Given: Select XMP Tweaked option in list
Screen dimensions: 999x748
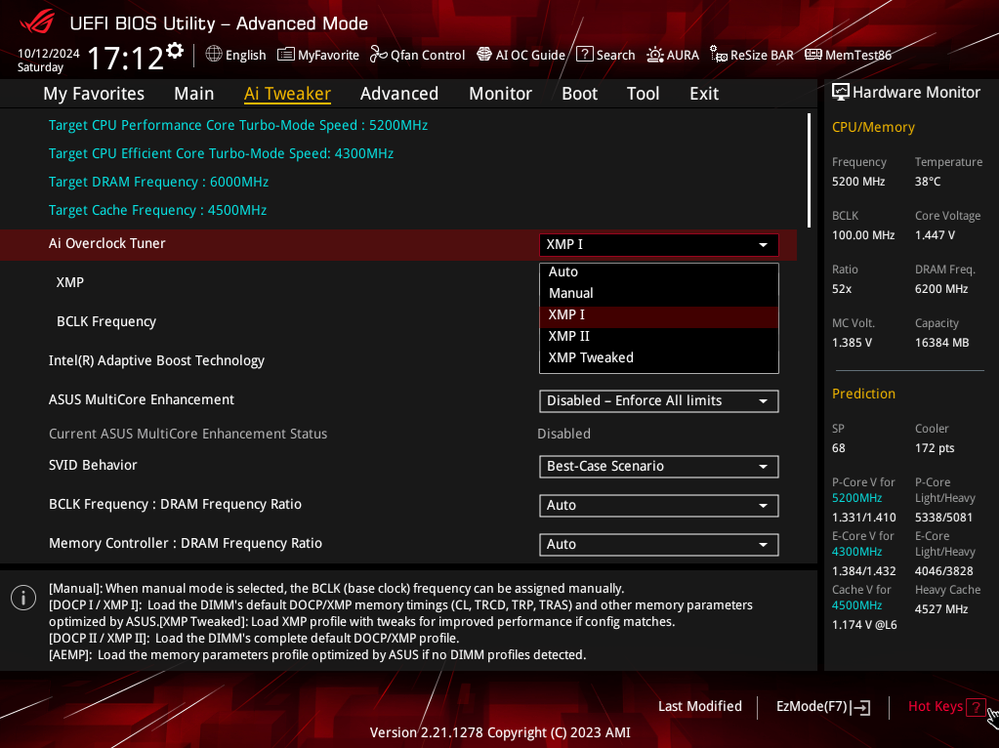Looking at the screenshot, I should [659, 358].
